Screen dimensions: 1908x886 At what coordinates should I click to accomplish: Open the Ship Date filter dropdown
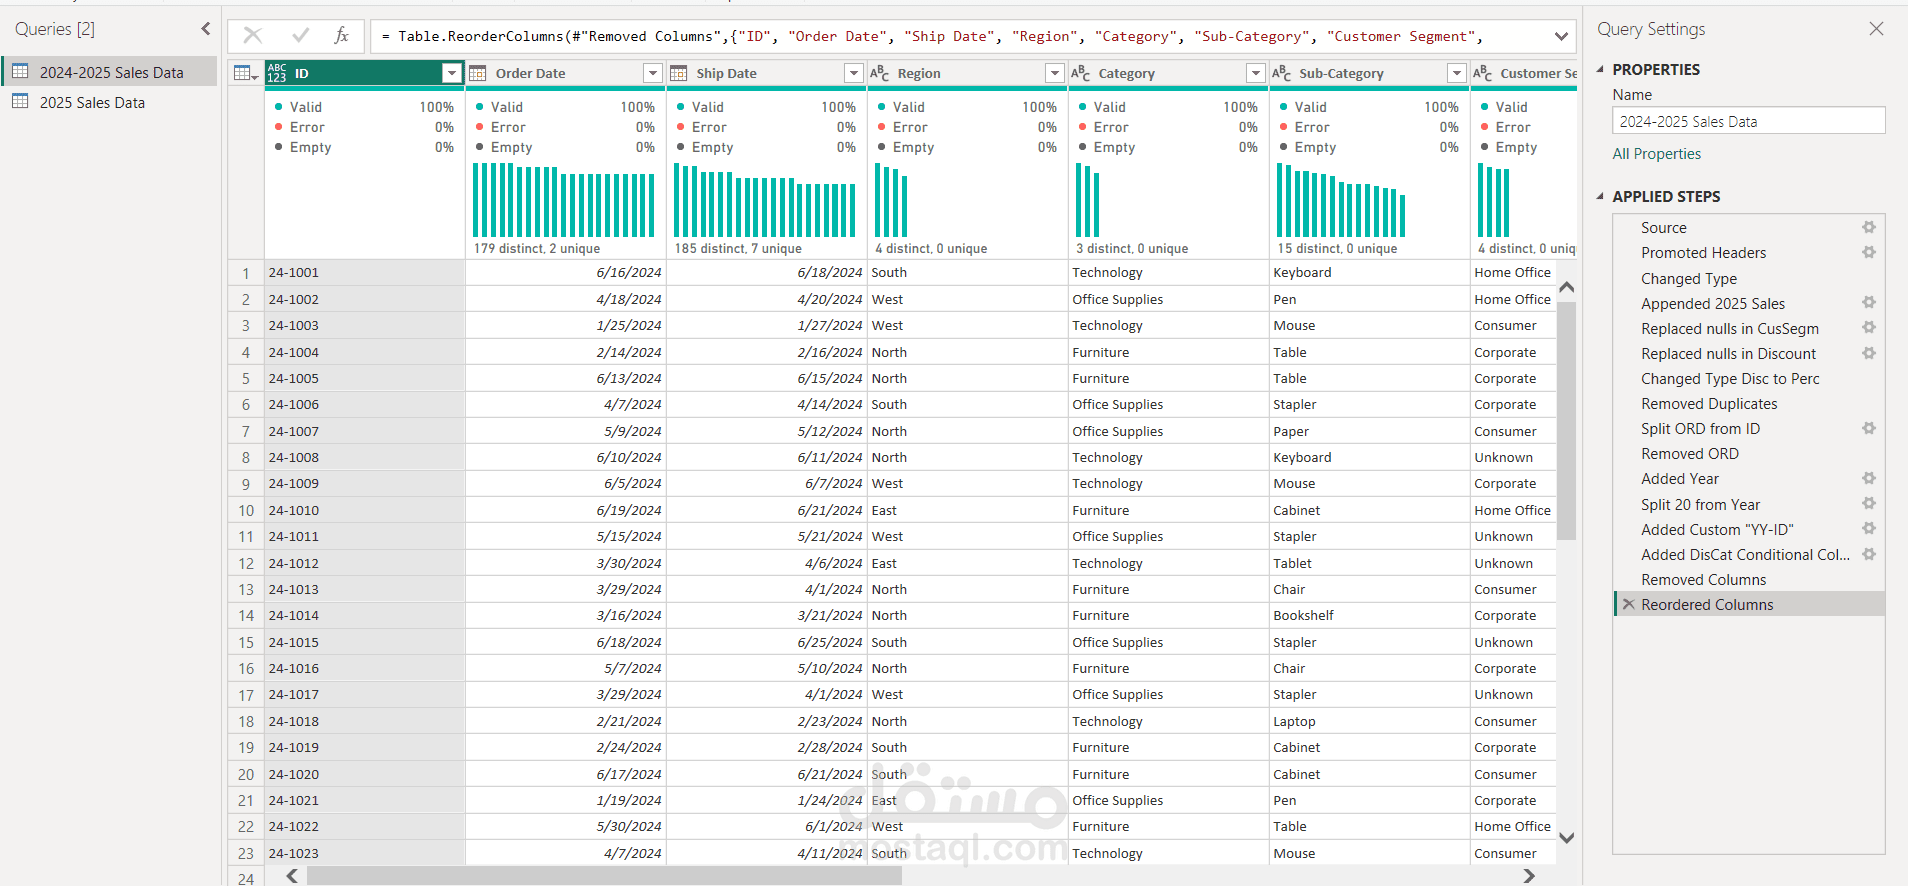(x=854, y=73)
